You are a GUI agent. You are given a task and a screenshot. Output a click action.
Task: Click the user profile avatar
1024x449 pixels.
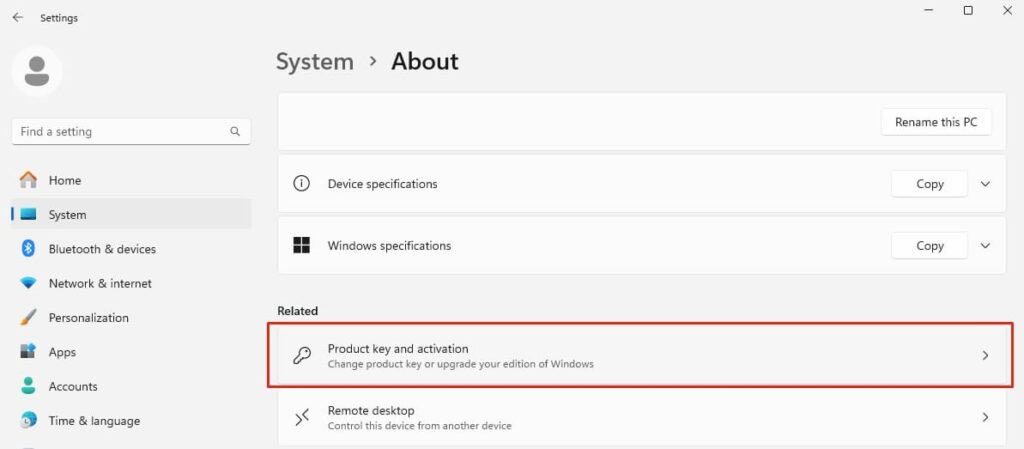pos(37,71)
